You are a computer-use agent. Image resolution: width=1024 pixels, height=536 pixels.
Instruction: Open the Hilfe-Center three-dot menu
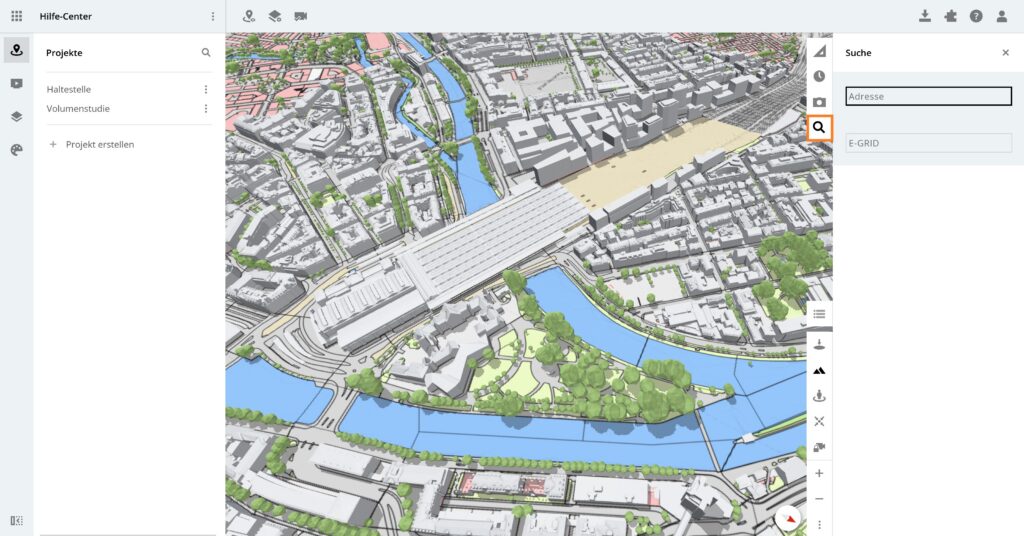tap(212, 16)
